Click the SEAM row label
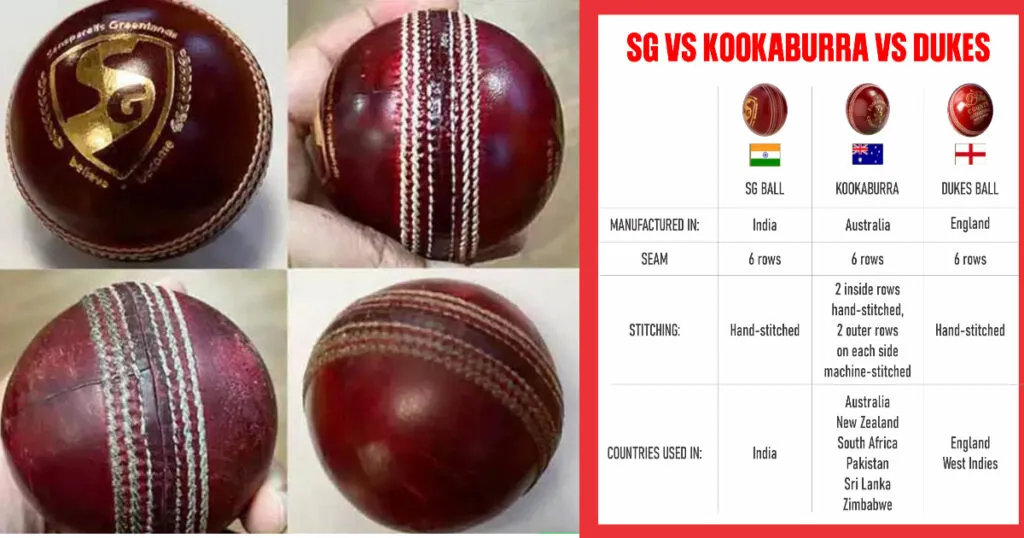 [654, 259]
